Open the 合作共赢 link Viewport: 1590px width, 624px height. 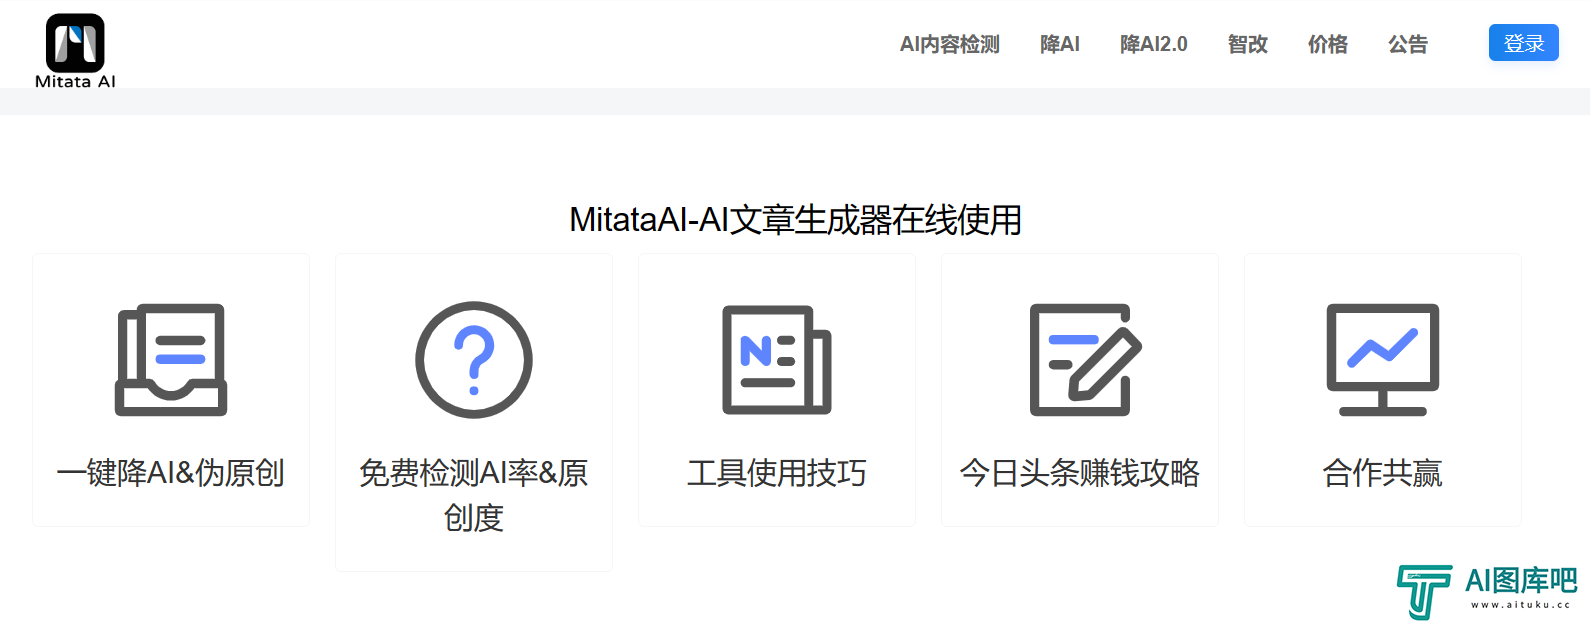tap(1383, 473)
